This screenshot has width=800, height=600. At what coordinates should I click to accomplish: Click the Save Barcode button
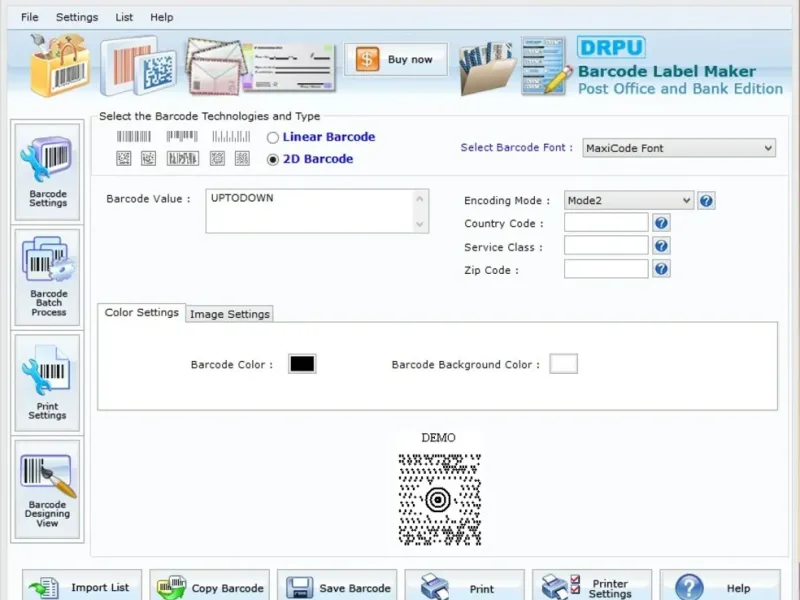pos(337,585)
